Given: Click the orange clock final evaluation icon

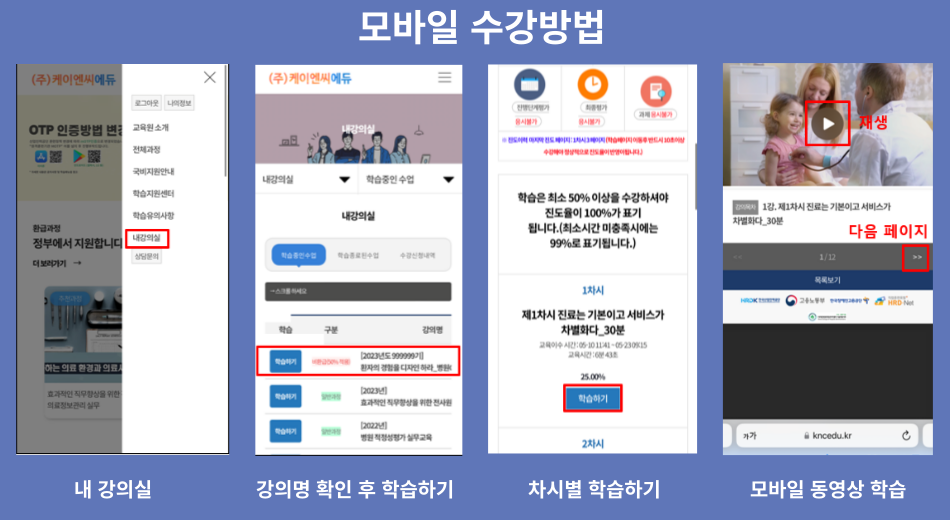Looking at the screenshot, I should click(593, 84).
